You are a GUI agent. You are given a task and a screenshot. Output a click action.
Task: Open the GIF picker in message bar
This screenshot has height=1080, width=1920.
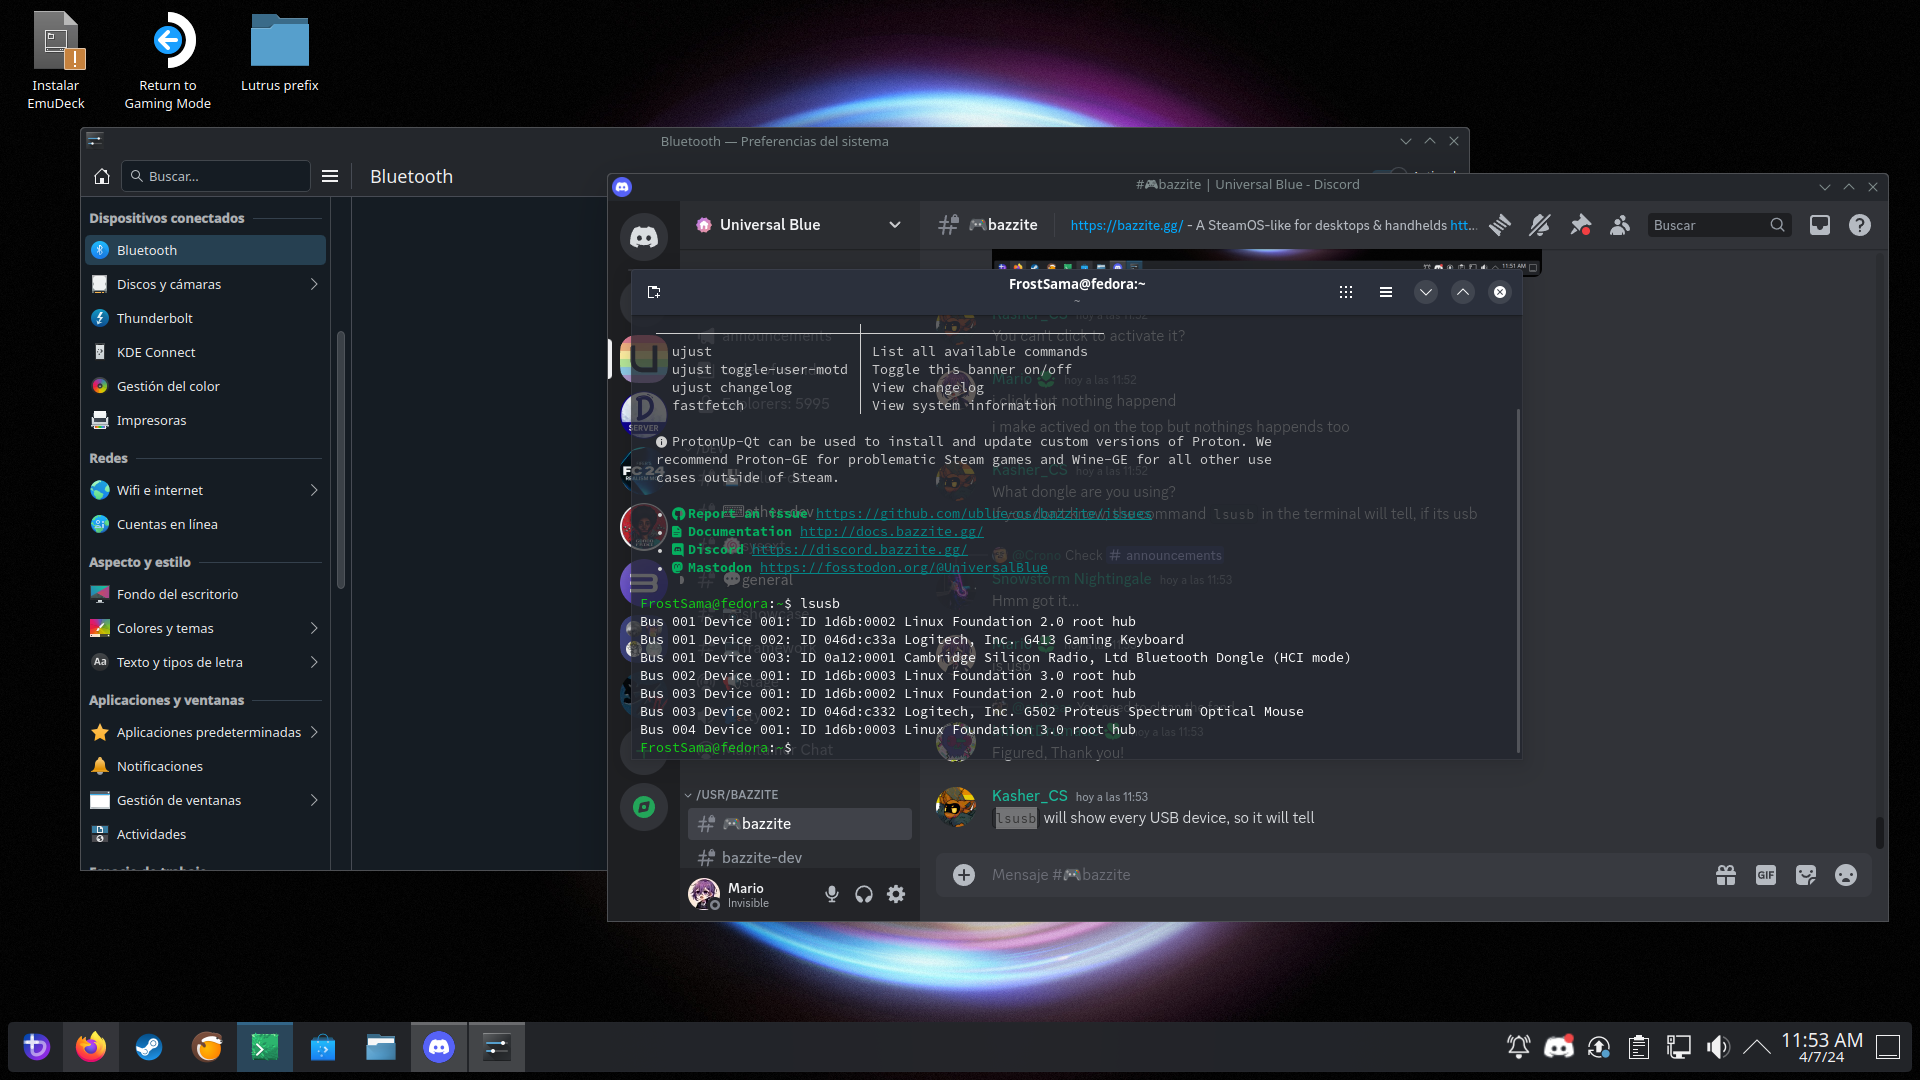(1766, 875)
